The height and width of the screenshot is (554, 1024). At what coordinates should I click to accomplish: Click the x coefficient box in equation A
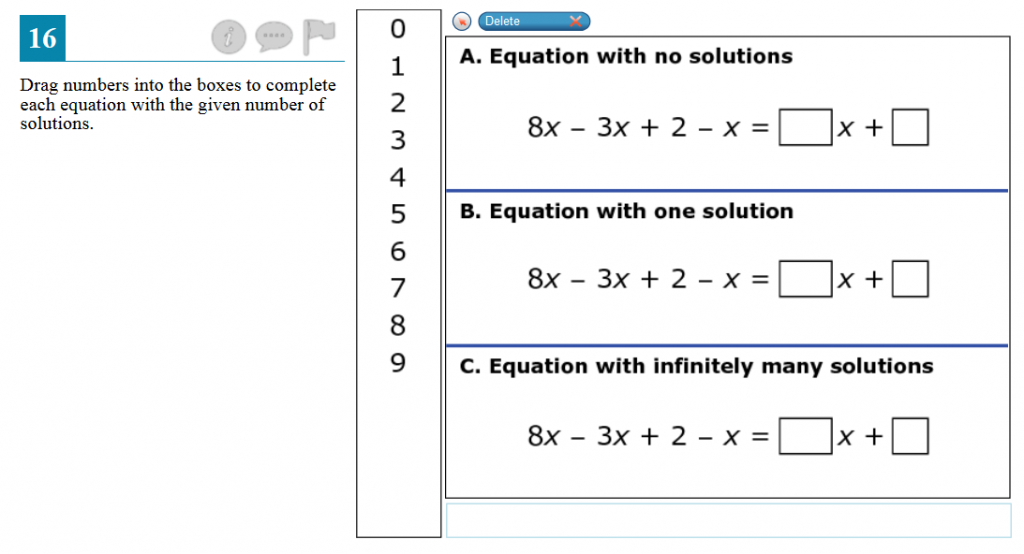tap(805, 128)
